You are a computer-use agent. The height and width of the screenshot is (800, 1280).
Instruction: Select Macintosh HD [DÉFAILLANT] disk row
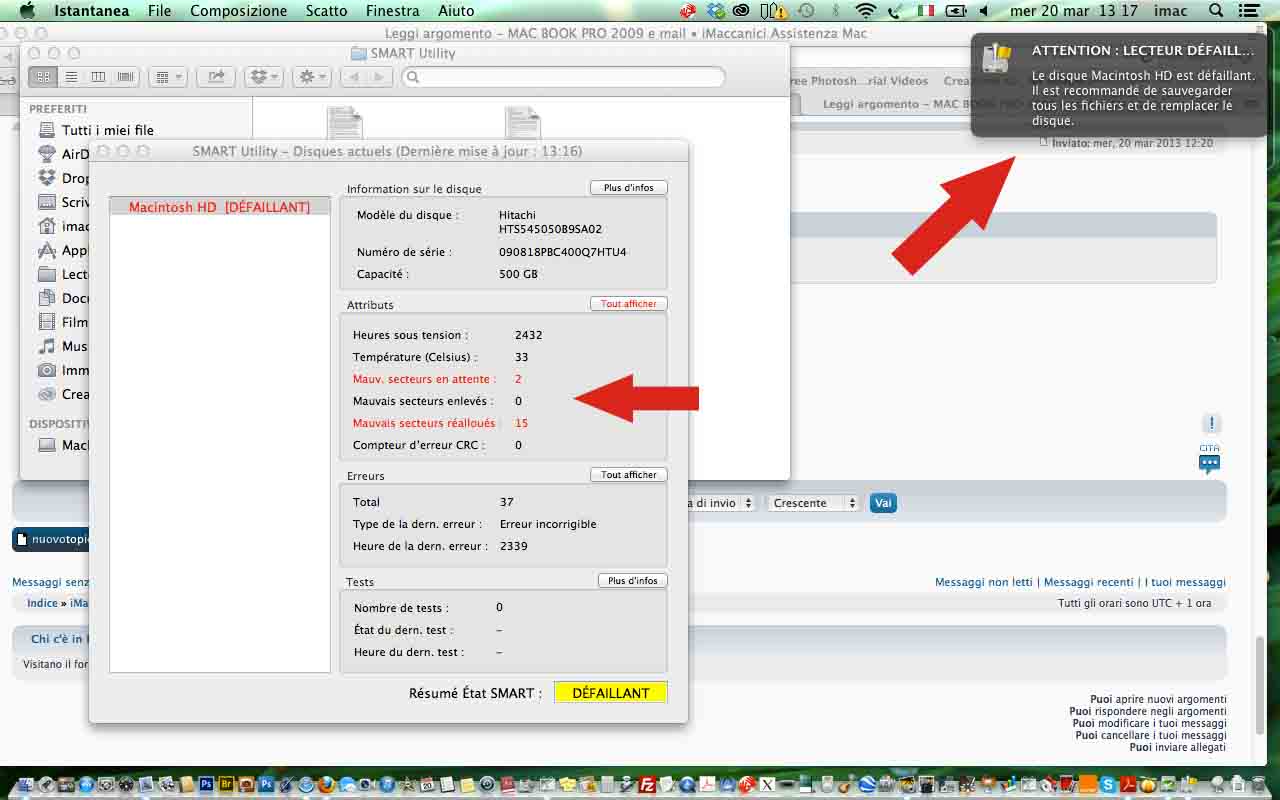coord(219,207)
